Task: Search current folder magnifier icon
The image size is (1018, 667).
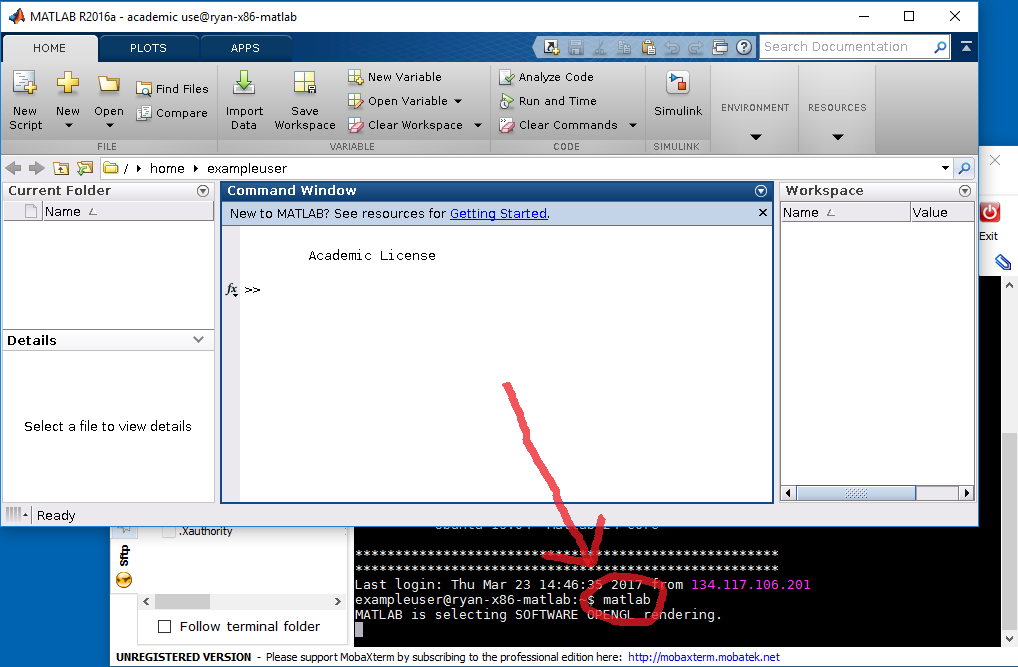Action: (x=964, y=169)
